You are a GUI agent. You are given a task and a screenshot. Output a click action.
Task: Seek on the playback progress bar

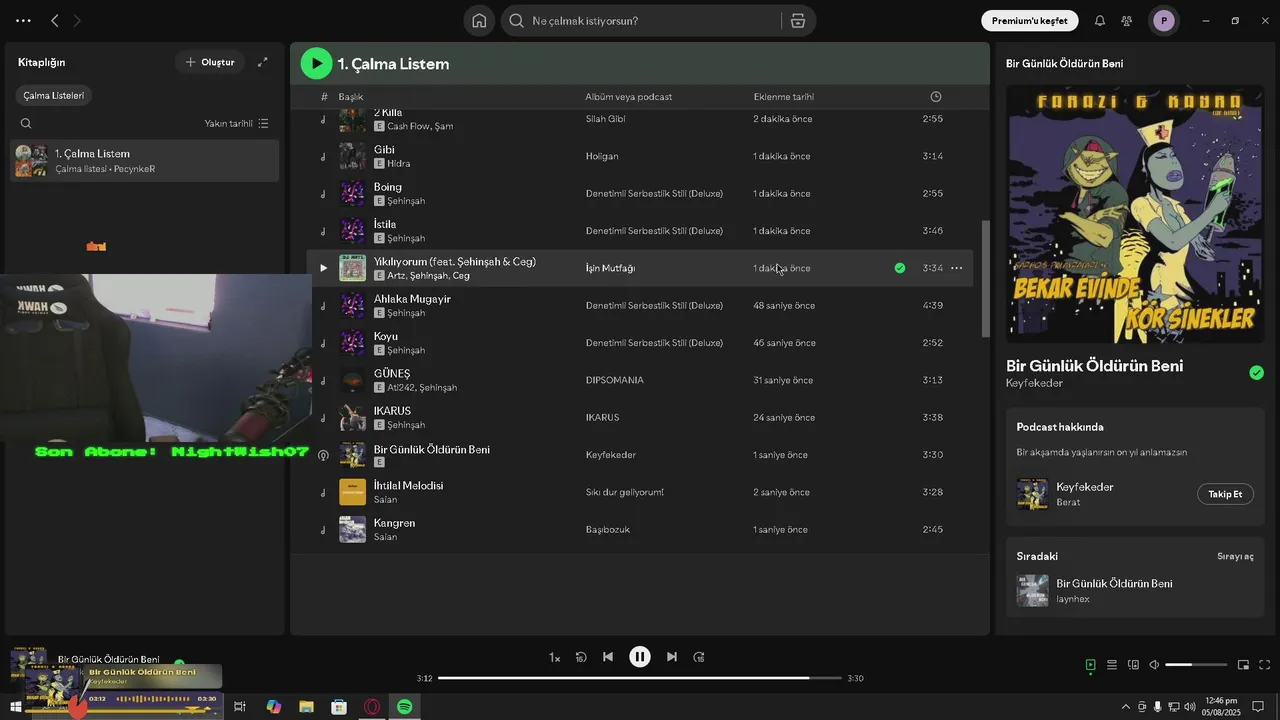[640, 678]
